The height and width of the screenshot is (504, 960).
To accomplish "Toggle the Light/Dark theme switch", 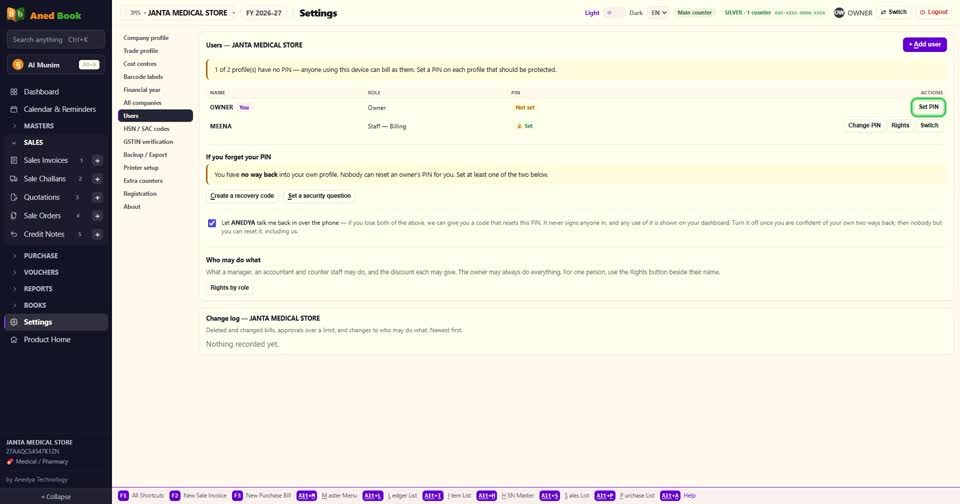I will (614, 12).
